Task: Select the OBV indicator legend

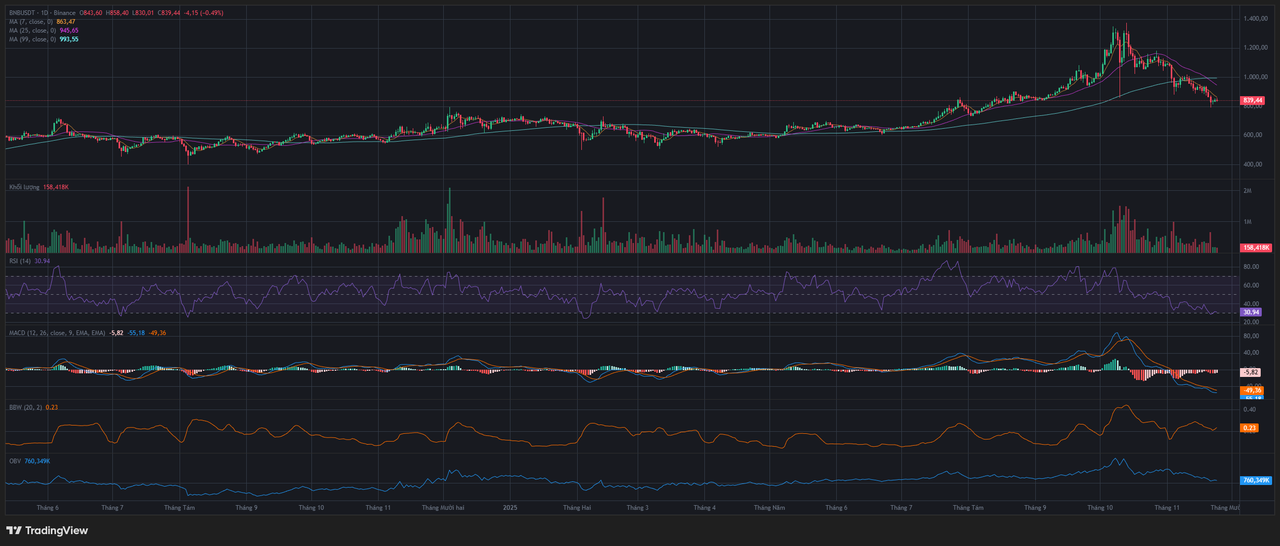Action: click(15, 461)
